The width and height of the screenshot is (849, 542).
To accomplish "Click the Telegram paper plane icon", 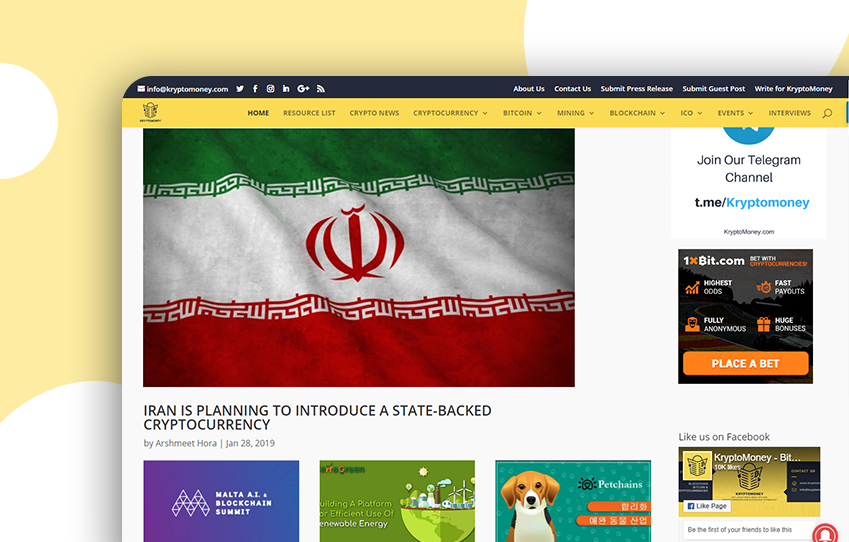I will 749,133.
